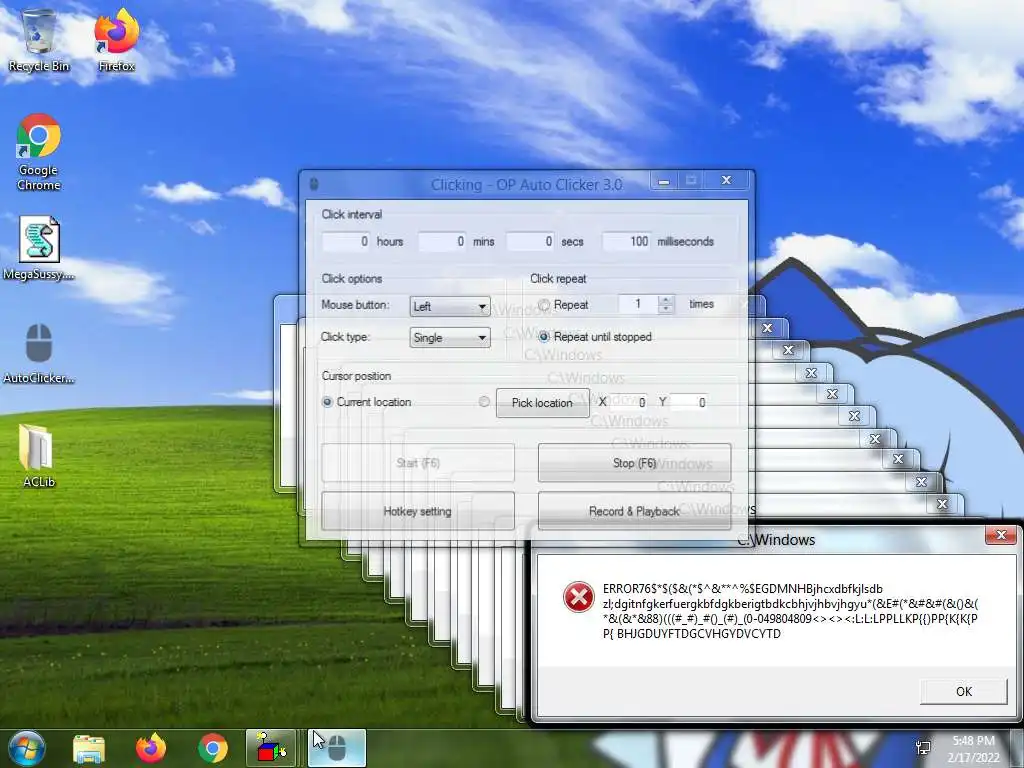This screenshot has width=1024, height=768.
Task: Select the Repeat radio button
Action: point(544,304)
